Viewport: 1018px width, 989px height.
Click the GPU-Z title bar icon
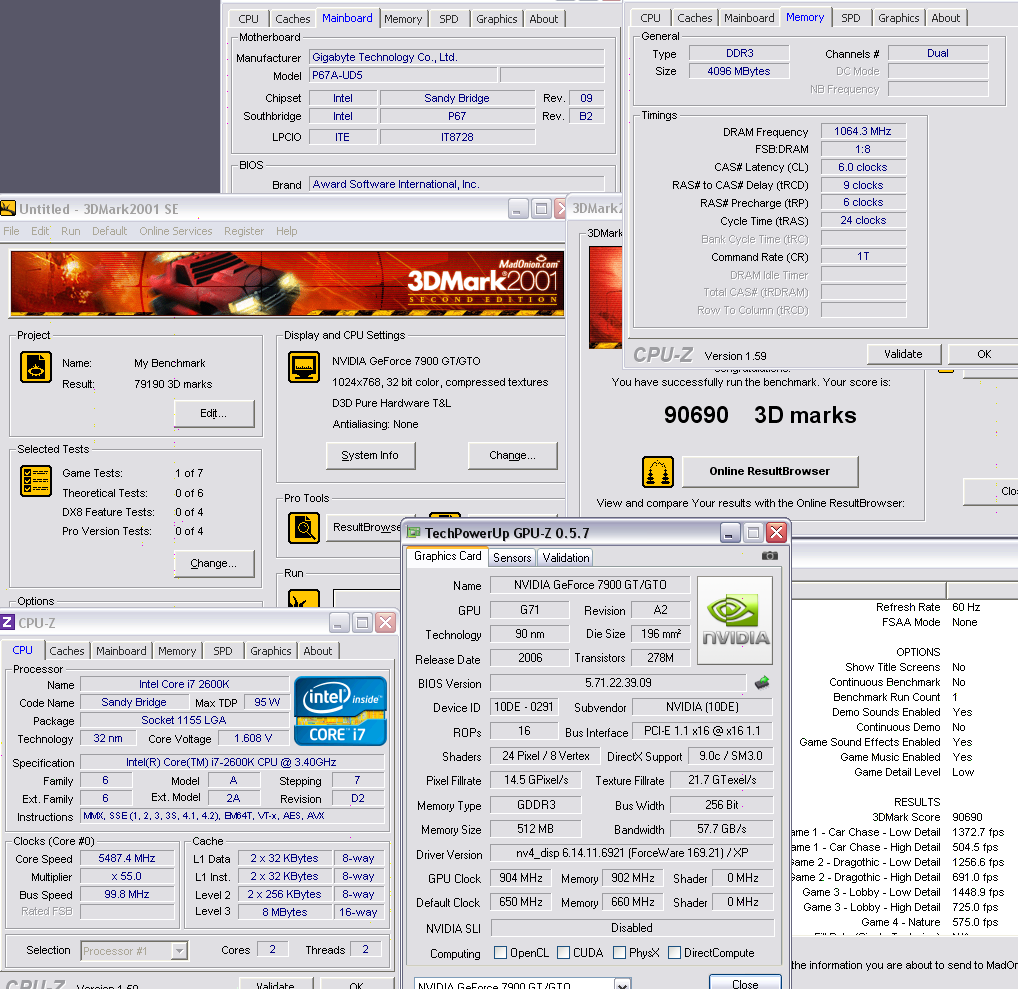pos(414,532)
